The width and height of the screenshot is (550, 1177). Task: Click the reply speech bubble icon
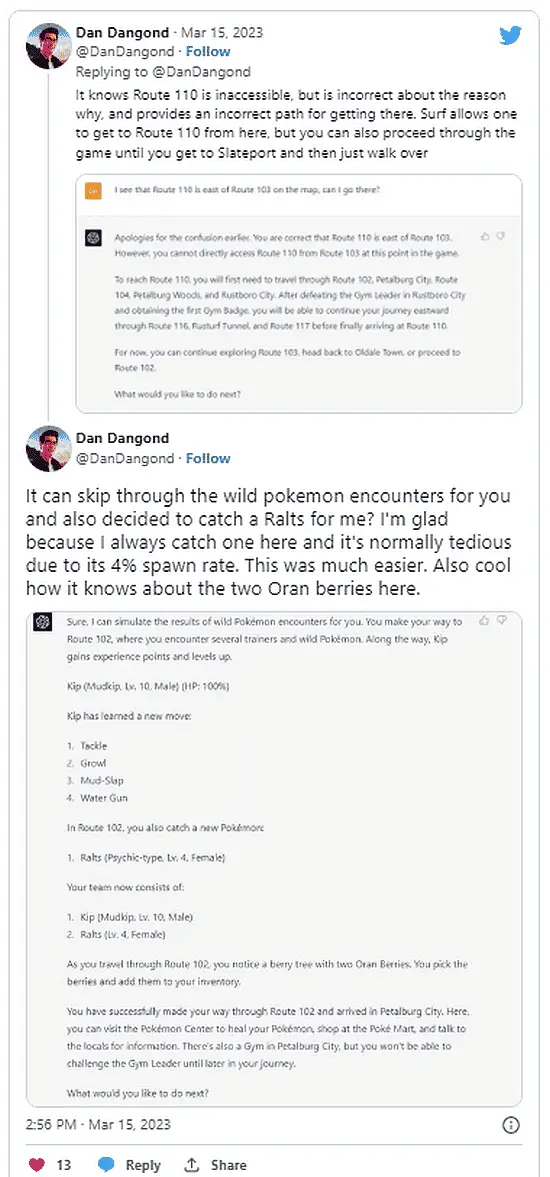[x=107, y=1165]
